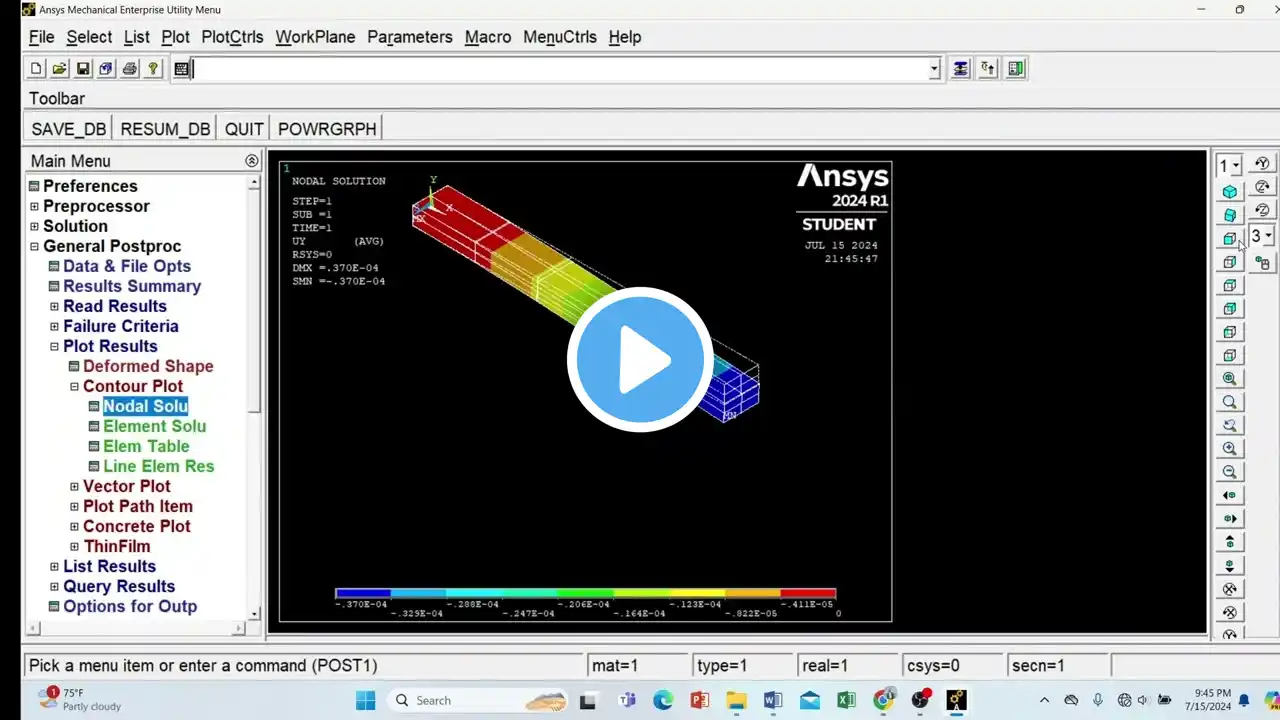Open the PlotCtrls menu

click(x=232, y=37)
